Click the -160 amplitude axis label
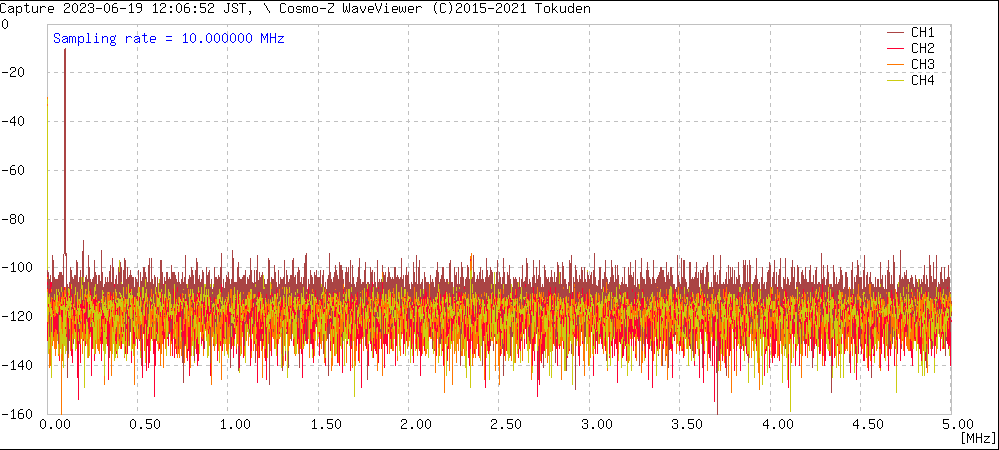Image resolution: width=999 pixels, height=450 pixels. pyautogui.click(x=18, y=413)
